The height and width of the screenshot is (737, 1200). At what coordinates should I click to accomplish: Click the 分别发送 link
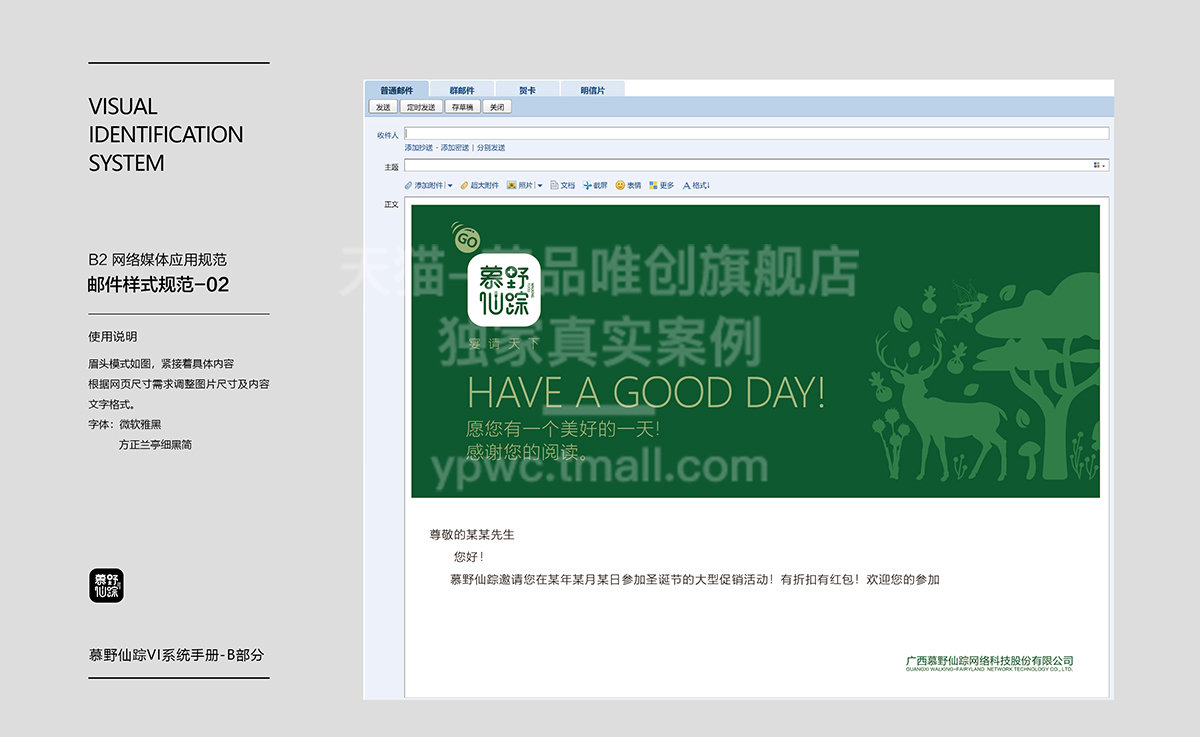pyautogui.click(x=491, y=148)
